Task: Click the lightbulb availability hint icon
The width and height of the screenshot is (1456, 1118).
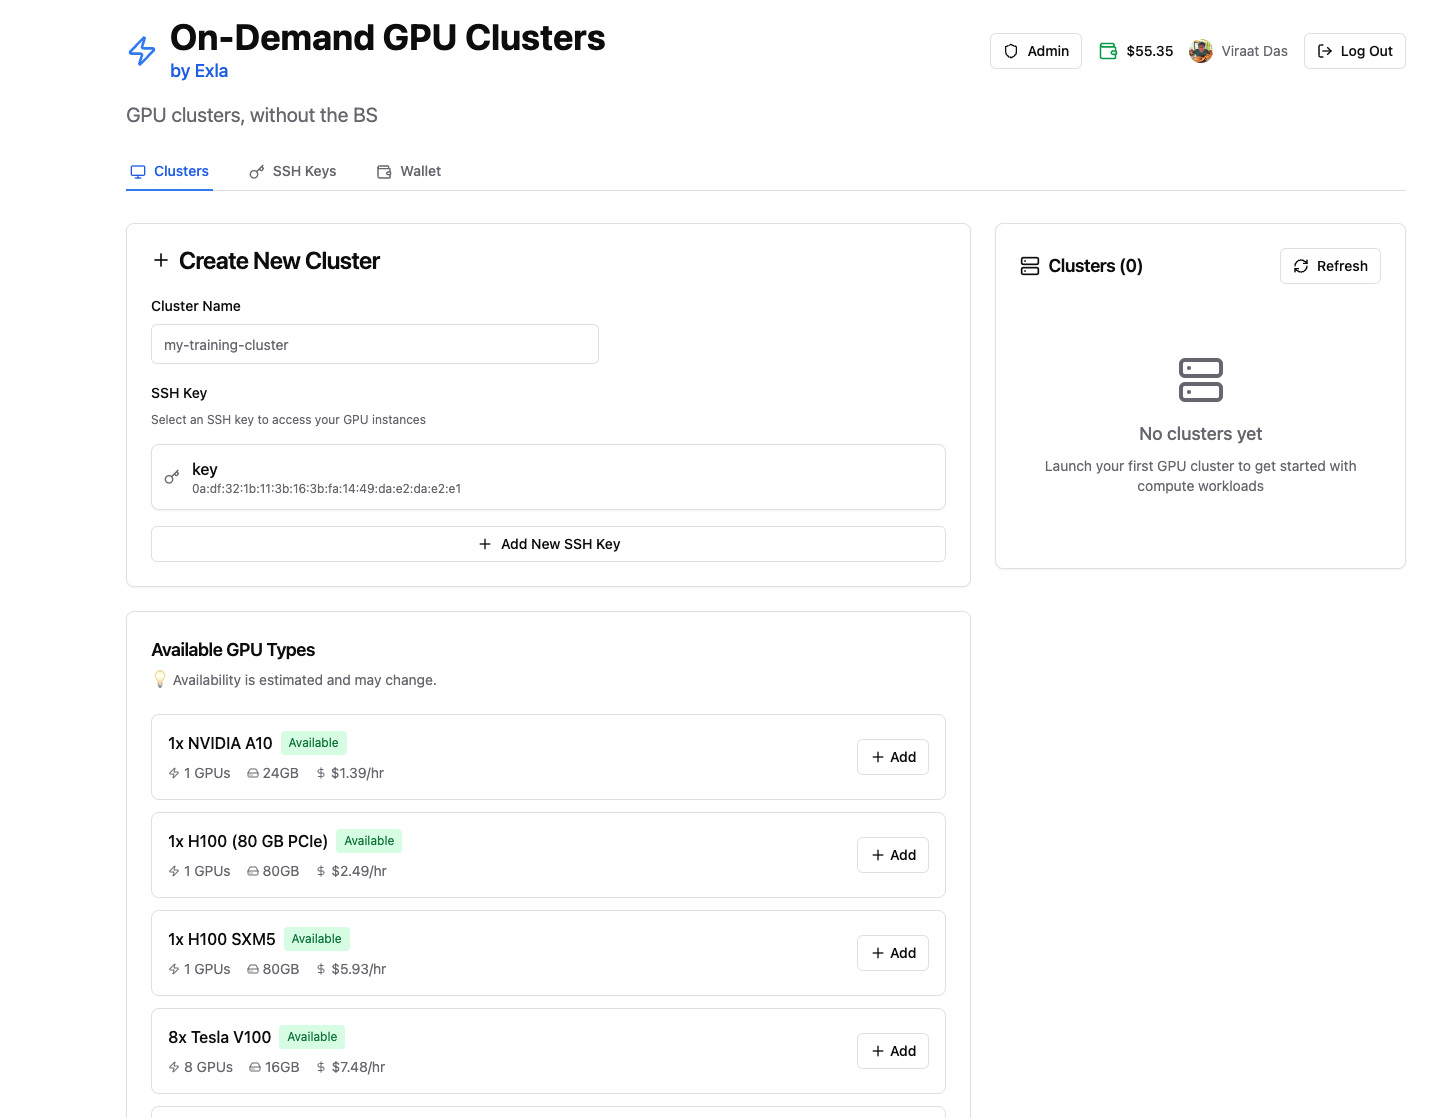Action: coord(160,680)
